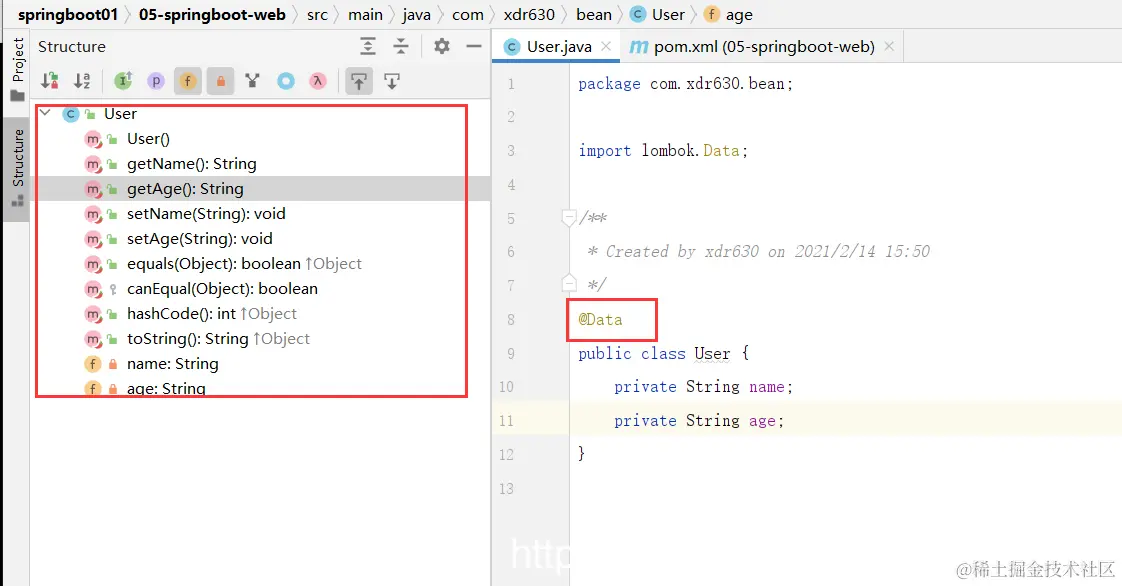
Task: Close the pom.xml tab
Action: [x=889, y=46]
